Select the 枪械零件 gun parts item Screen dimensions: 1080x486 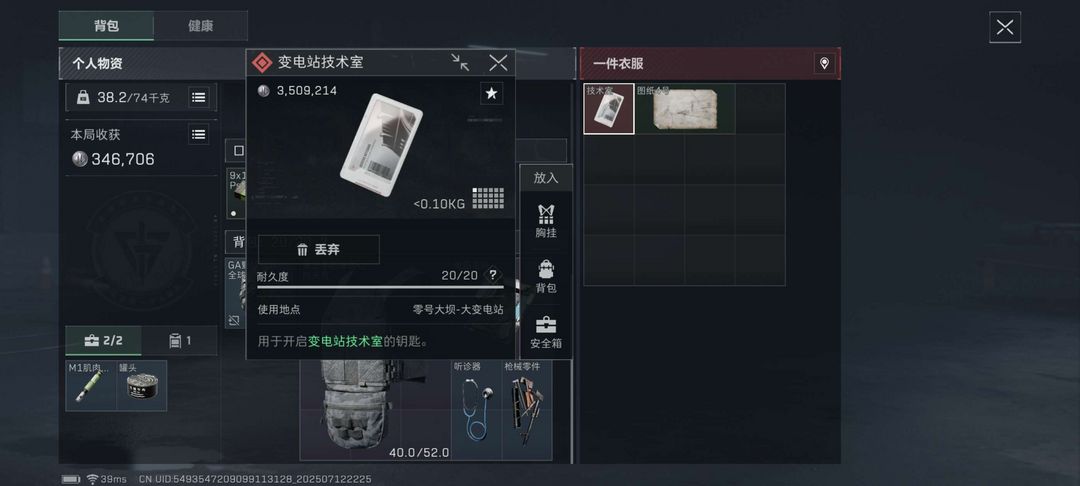click(x=527, y=410)
